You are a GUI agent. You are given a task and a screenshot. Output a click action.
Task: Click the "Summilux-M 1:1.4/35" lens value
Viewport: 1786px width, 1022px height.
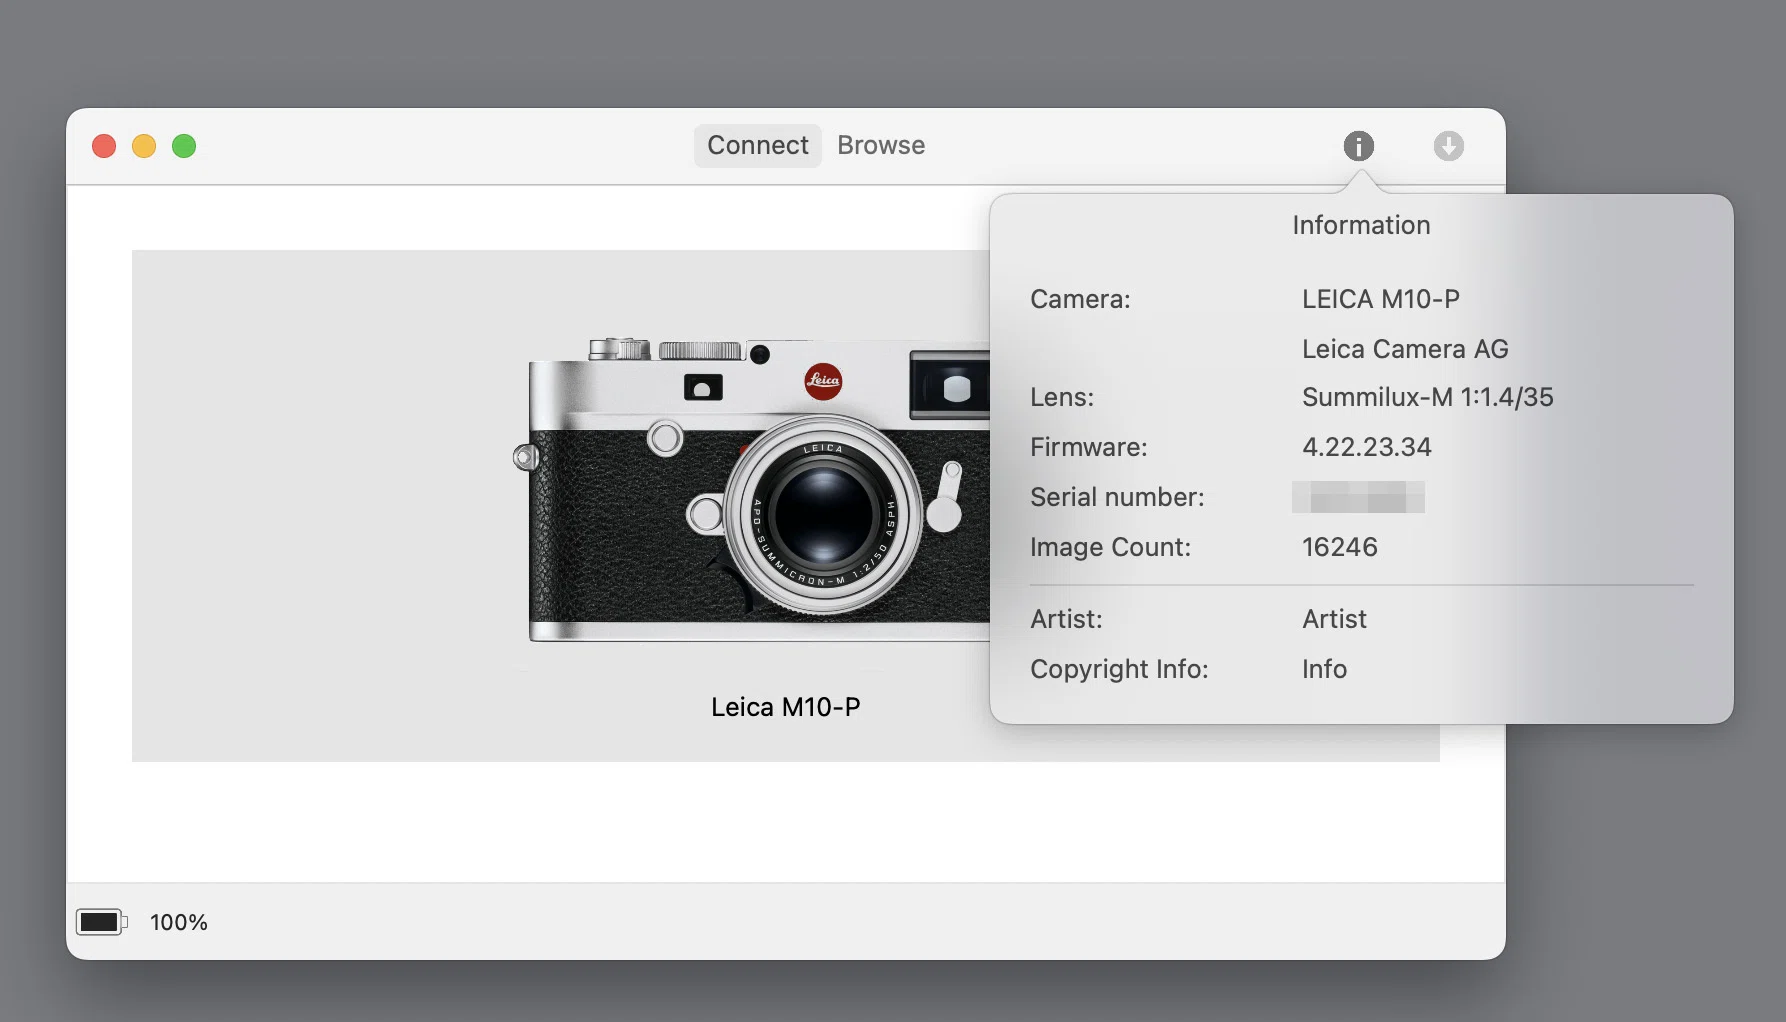click(1428, 397)
